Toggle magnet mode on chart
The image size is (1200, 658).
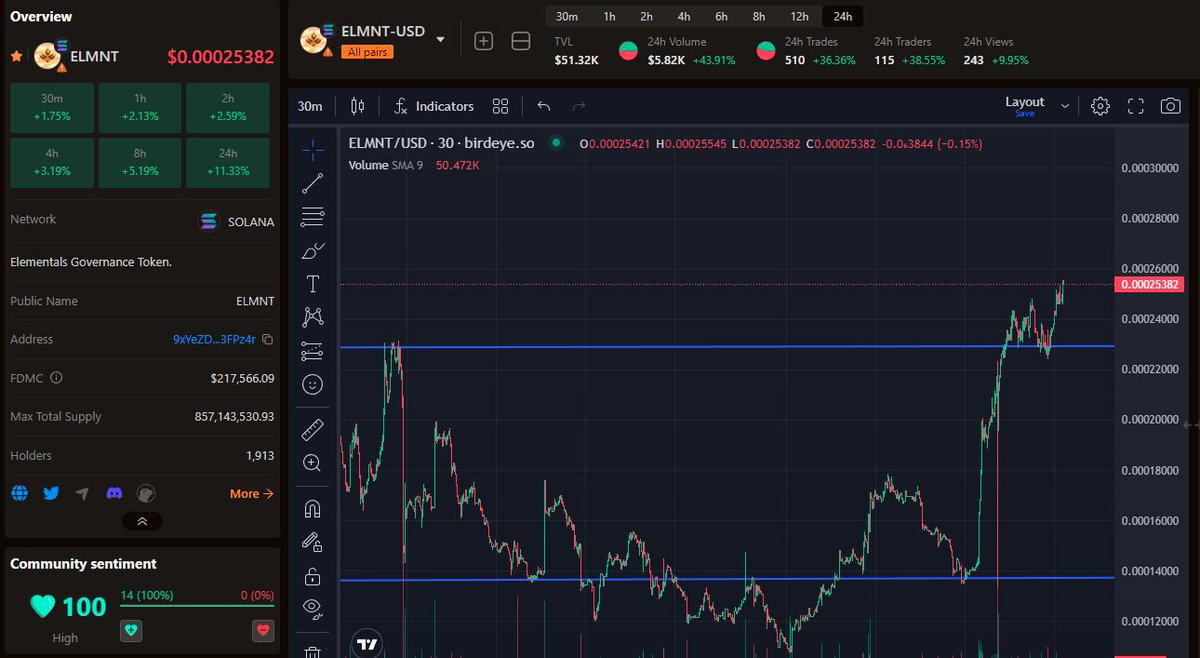pos(312,509)
